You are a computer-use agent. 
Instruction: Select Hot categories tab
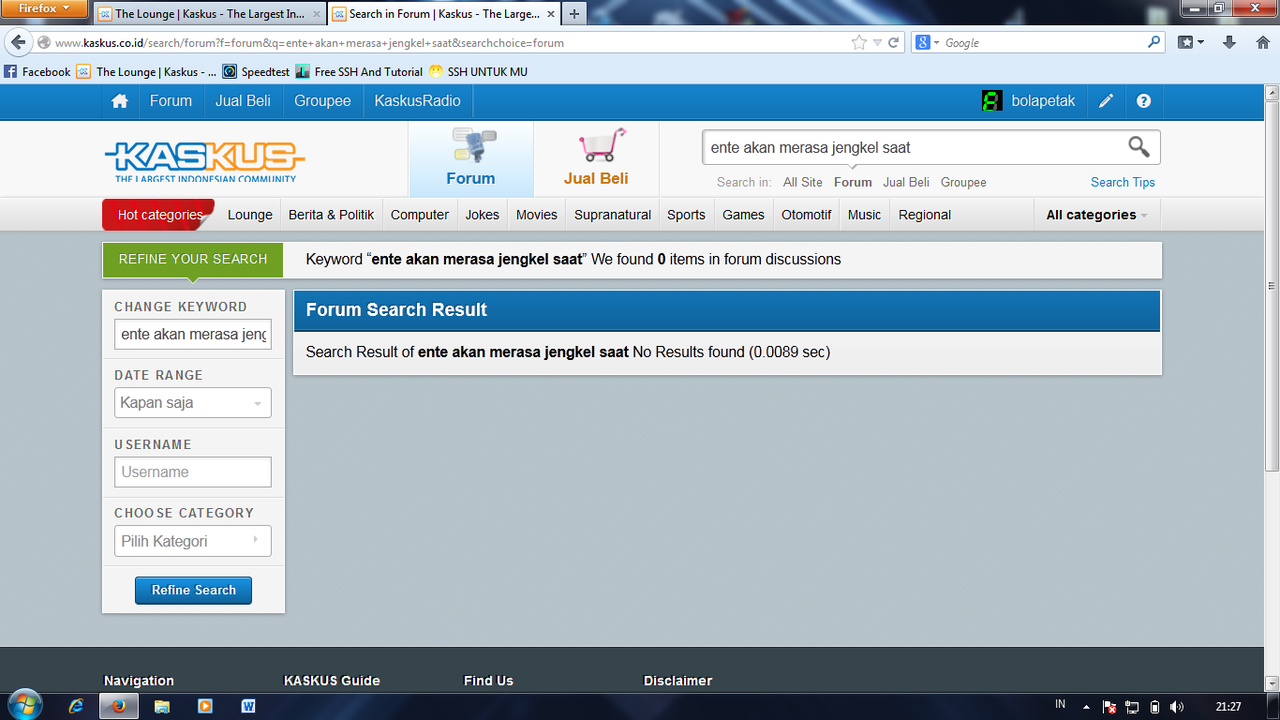(x=160, y=215)
